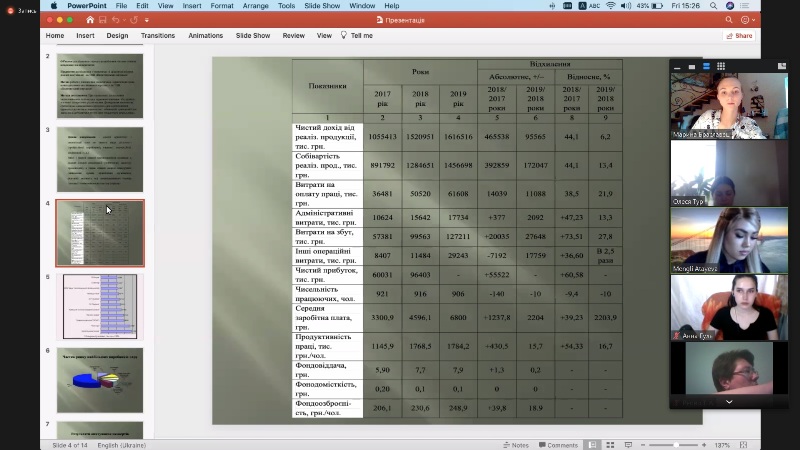Switch to the Design ribbon tab

coord(117,36)
